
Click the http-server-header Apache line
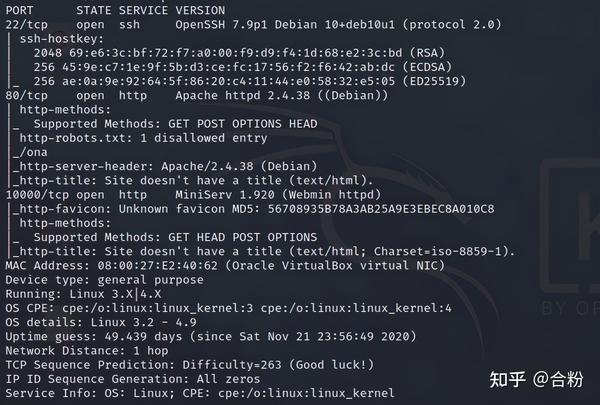[x=168, y=166]
